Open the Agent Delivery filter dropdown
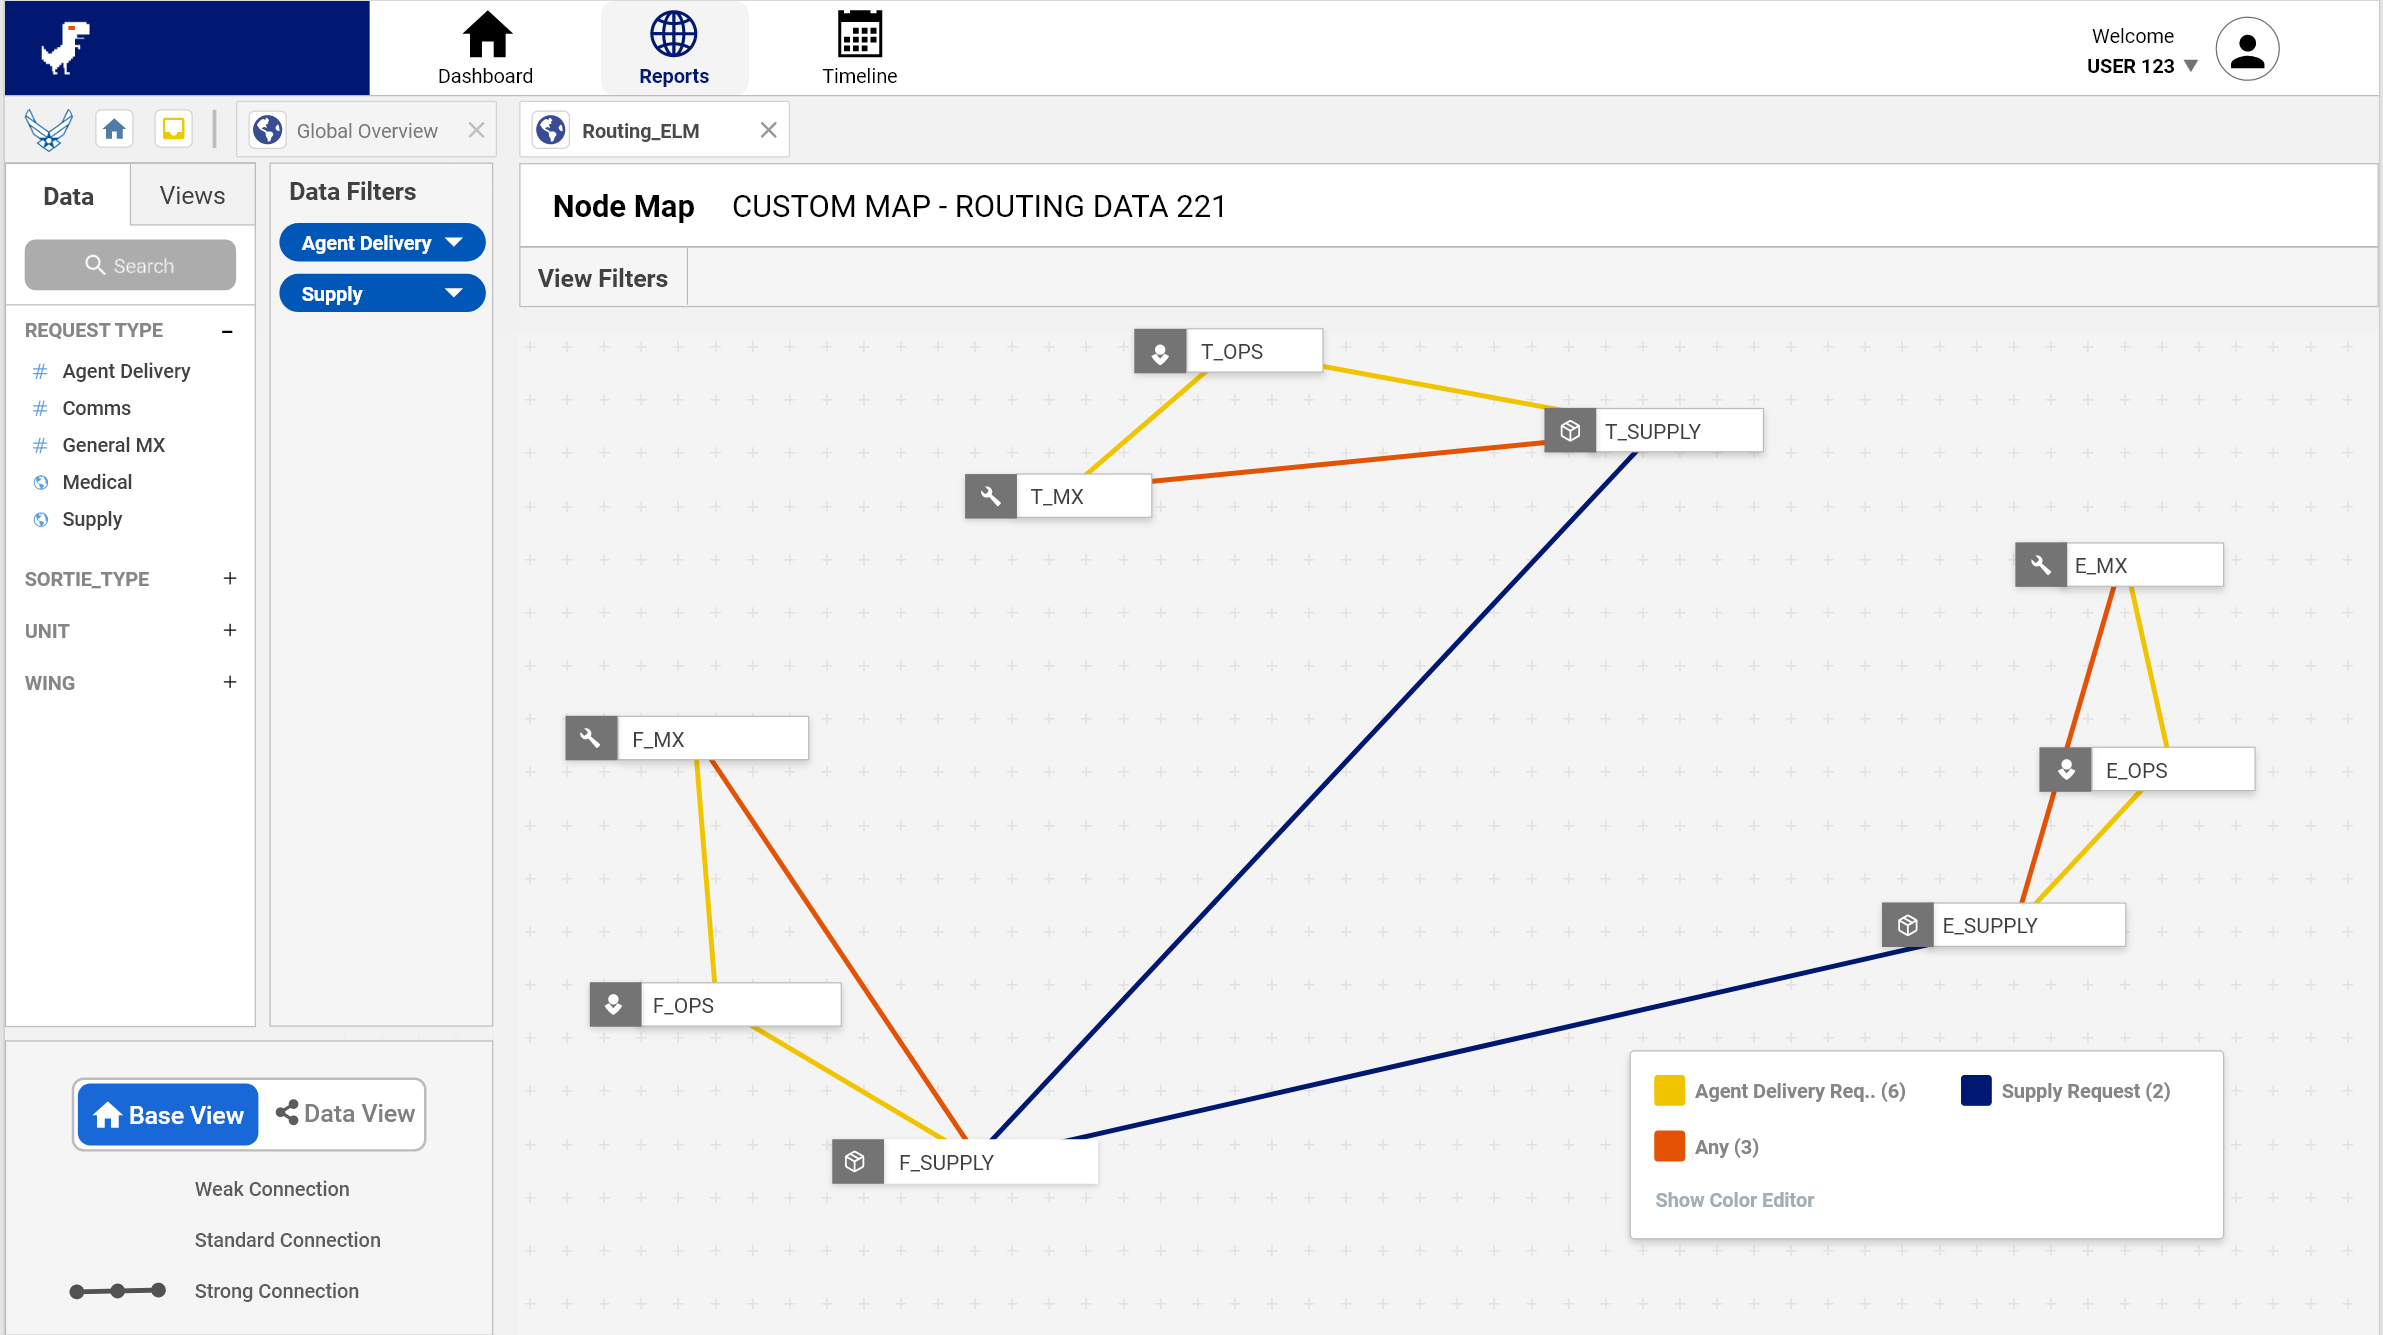The image size is (2383, 1335). pyautogui.click(x=381, y=243)
